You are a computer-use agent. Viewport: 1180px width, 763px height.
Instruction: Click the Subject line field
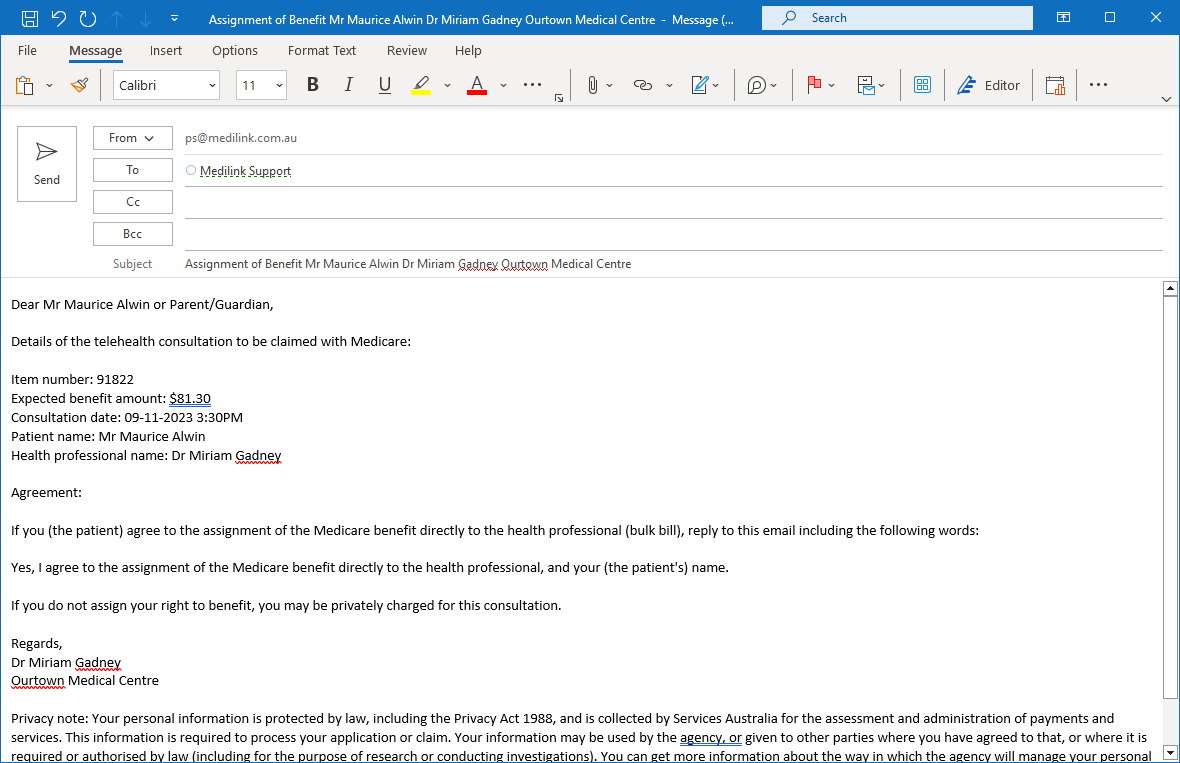pos(674,264)
